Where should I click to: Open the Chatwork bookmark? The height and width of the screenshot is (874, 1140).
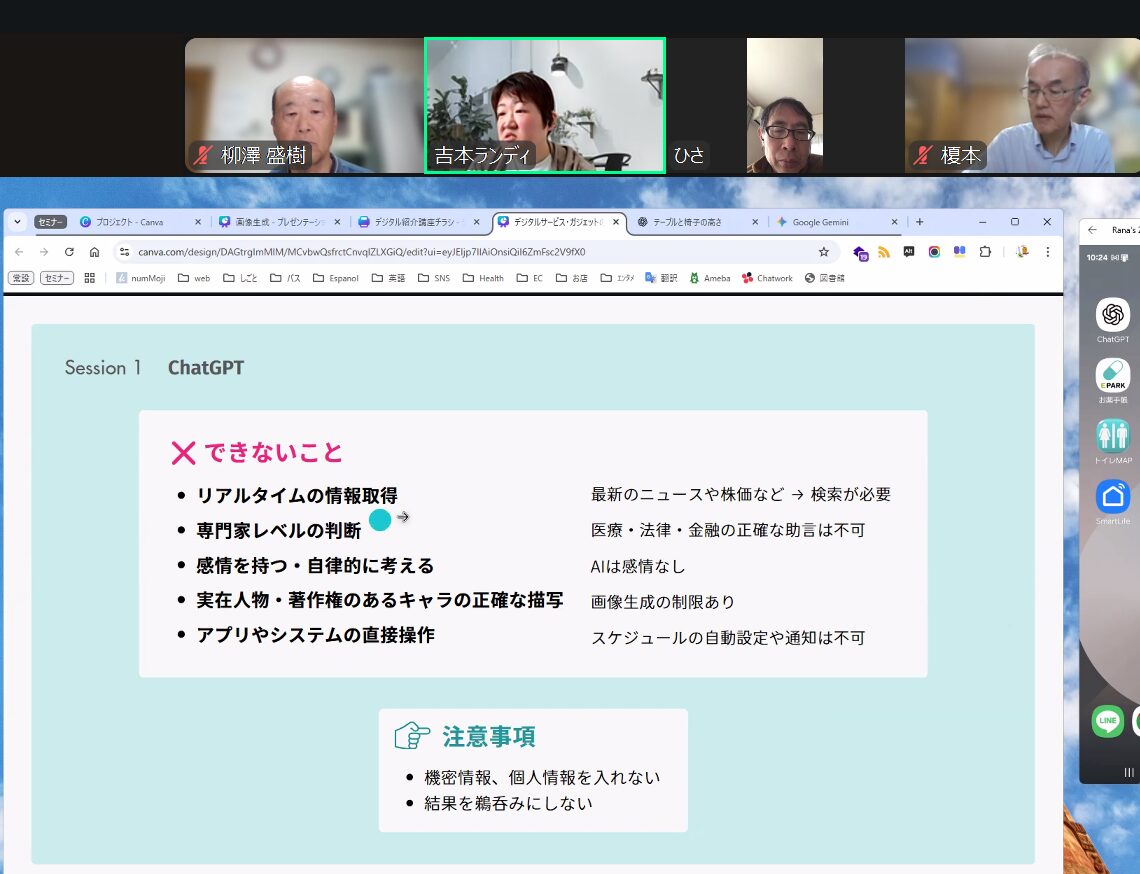coord(767,278)
